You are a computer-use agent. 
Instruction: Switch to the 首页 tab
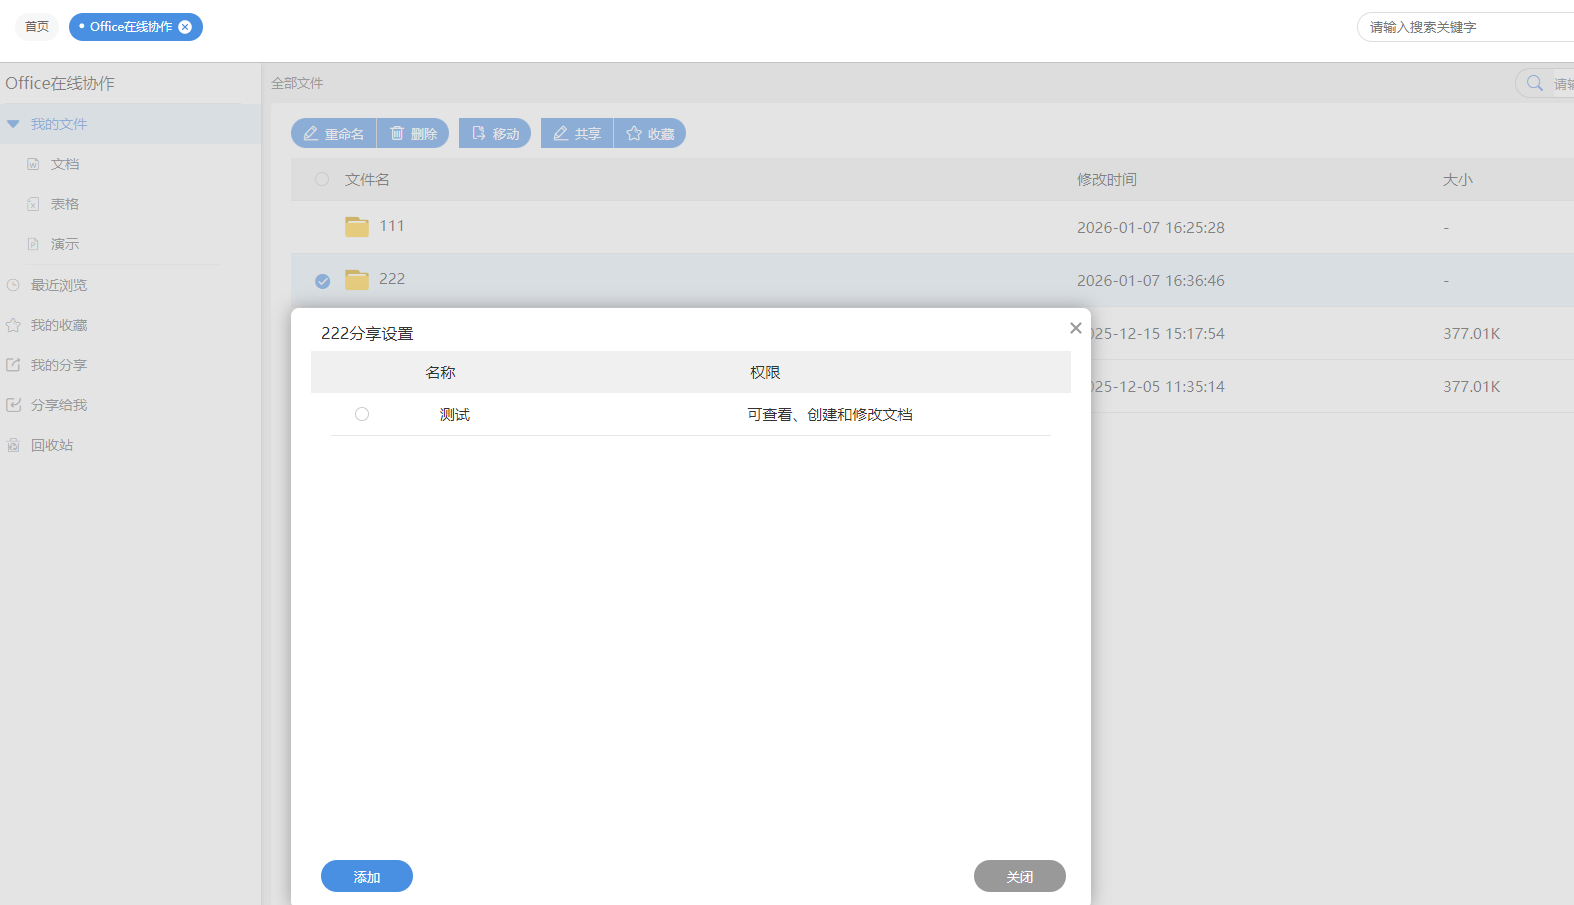click(x=37, y=27)
